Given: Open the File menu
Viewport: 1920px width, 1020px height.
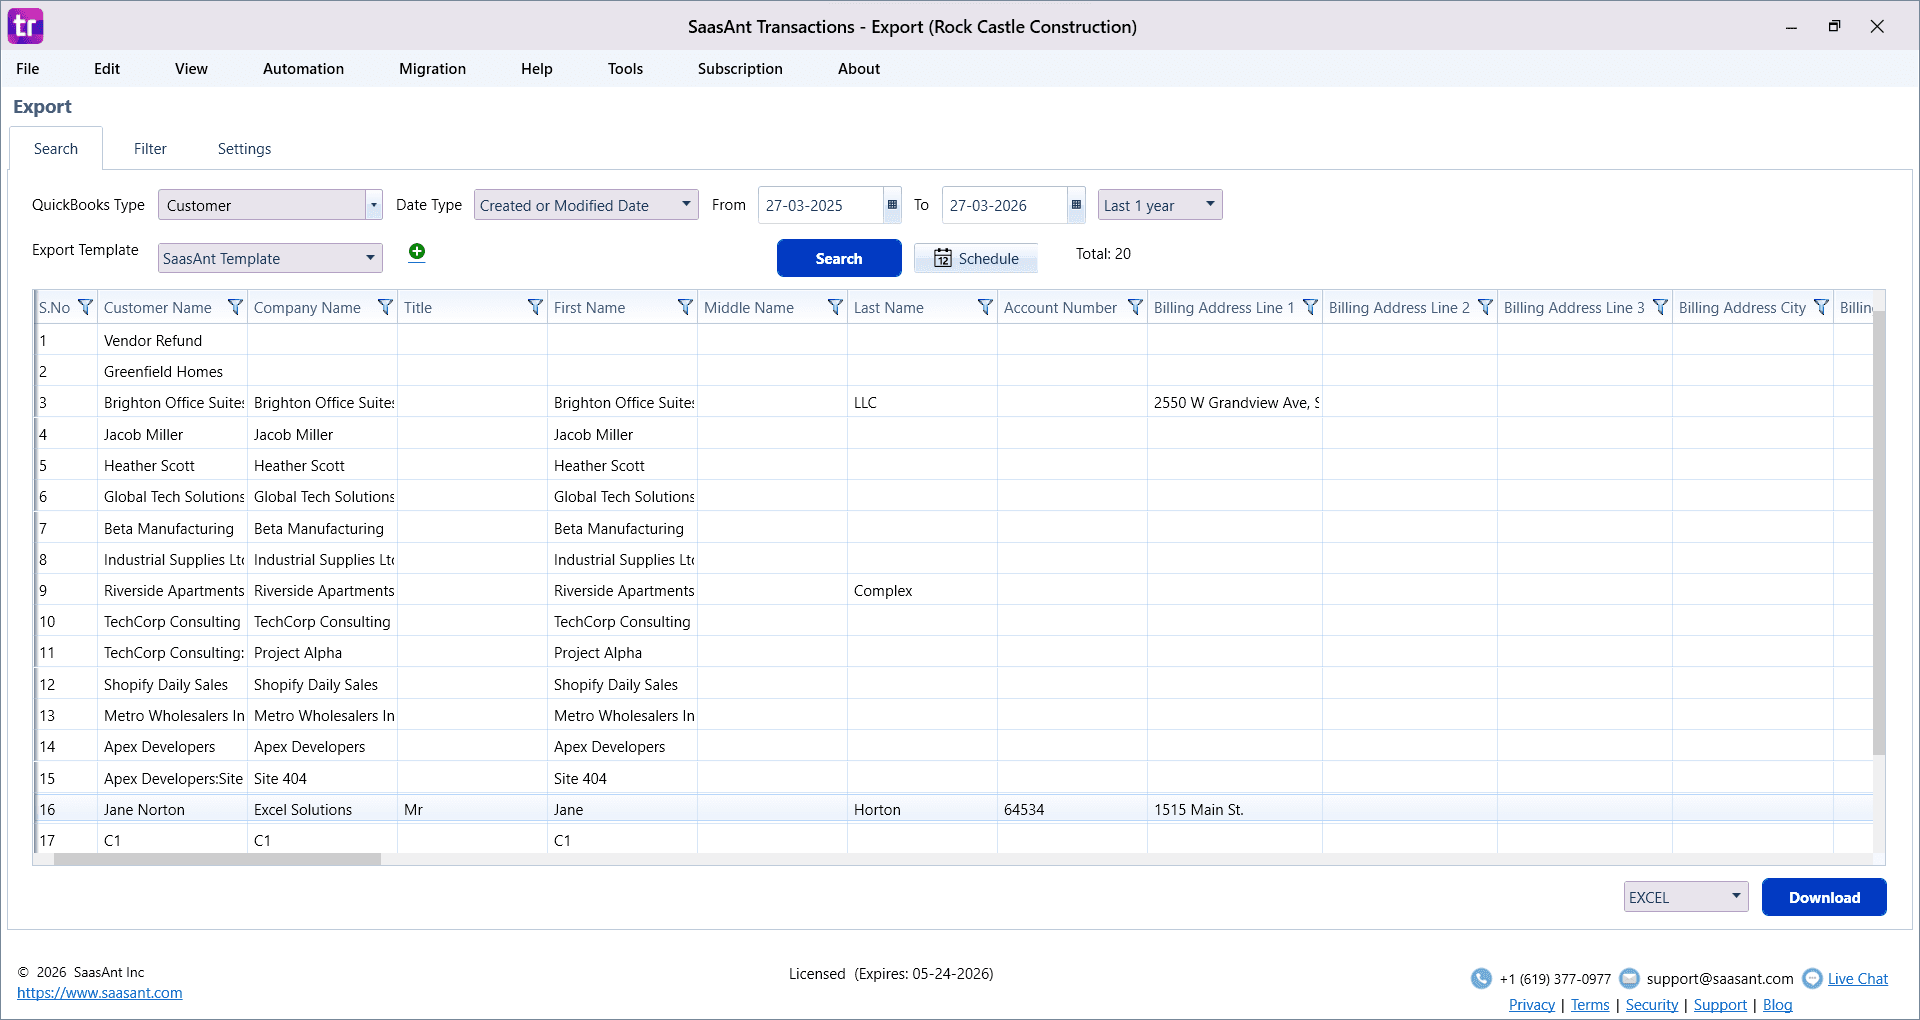Looking at the screenshot, I should click(x=28, y=69).
